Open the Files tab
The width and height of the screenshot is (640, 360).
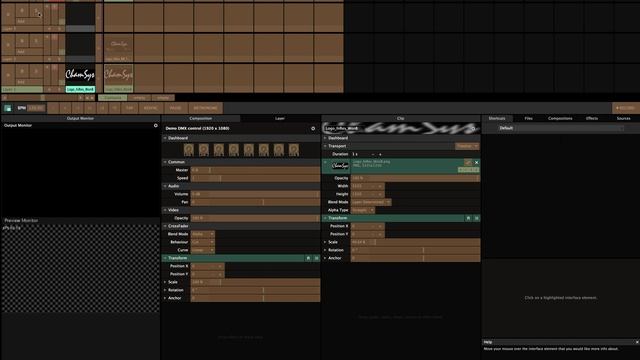click(x=529, y=118)
